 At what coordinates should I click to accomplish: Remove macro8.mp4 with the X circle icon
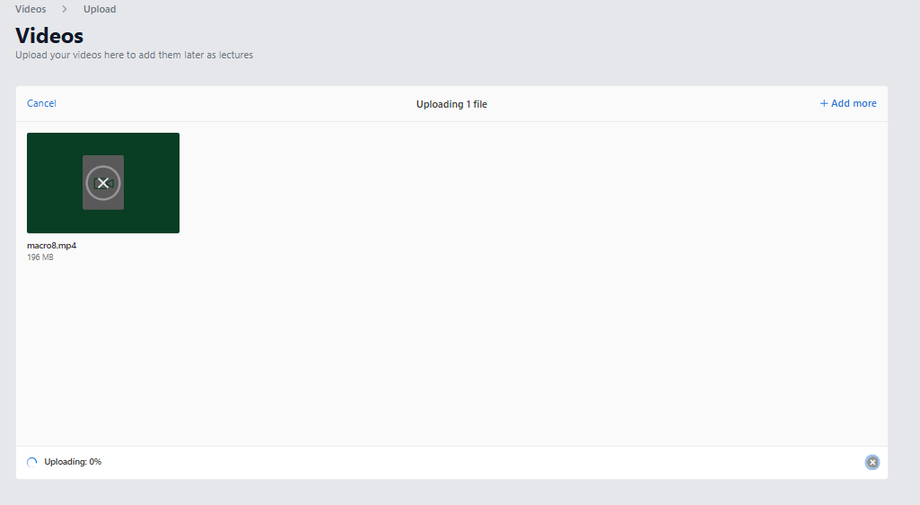[103, 183]
